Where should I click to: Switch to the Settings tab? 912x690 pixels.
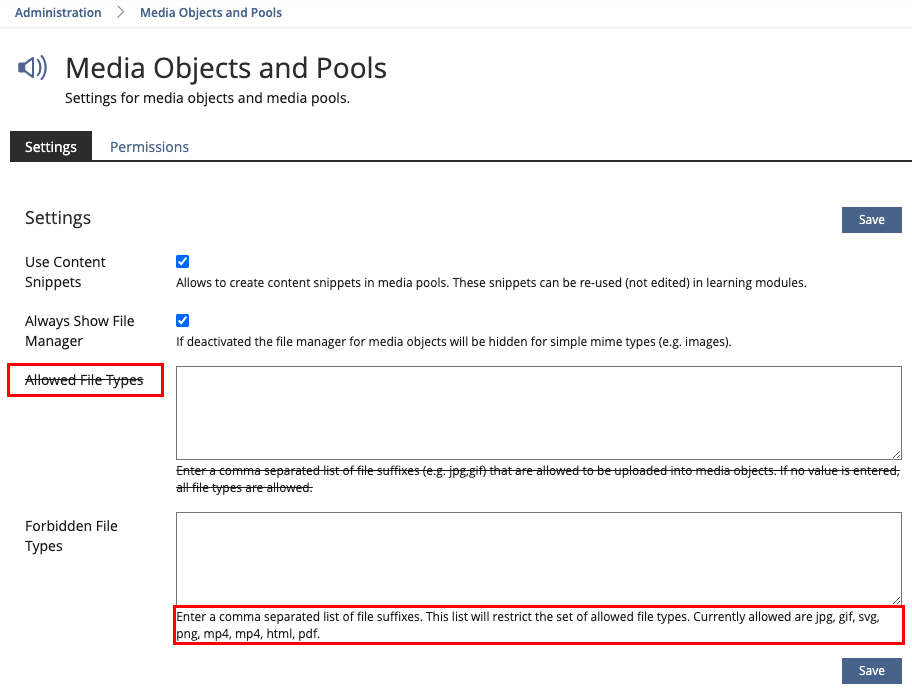click(51, 147)
